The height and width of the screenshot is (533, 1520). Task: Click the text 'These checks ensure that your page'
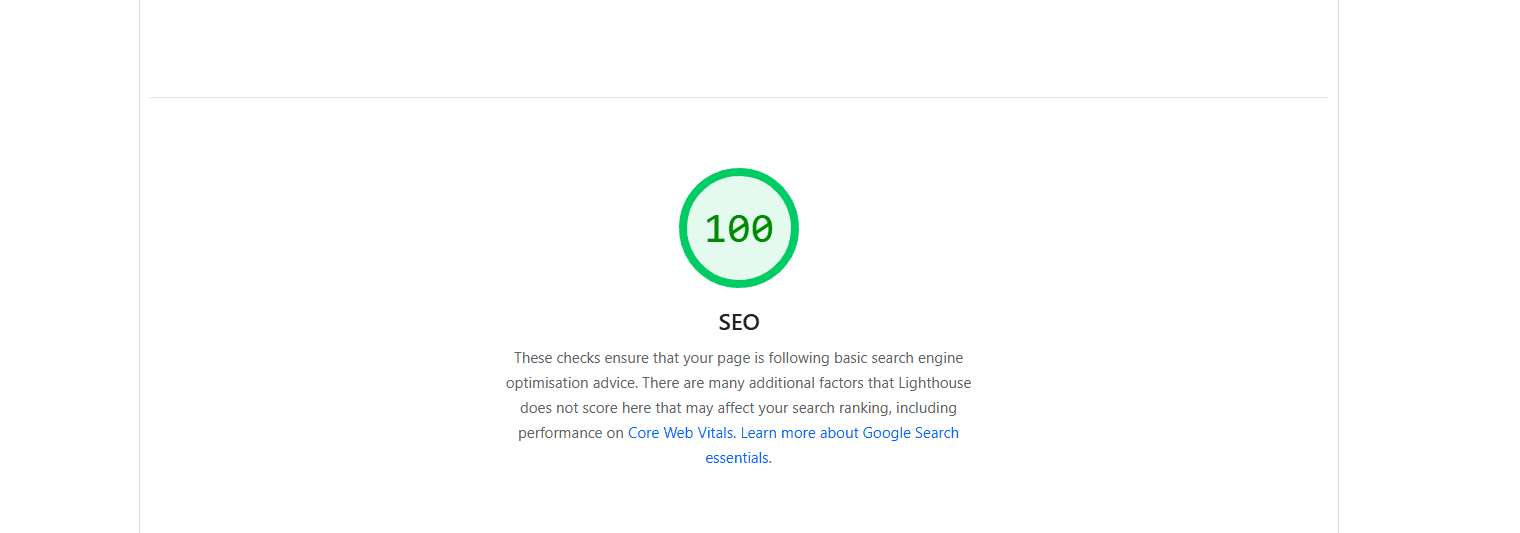tap(632, 358)
